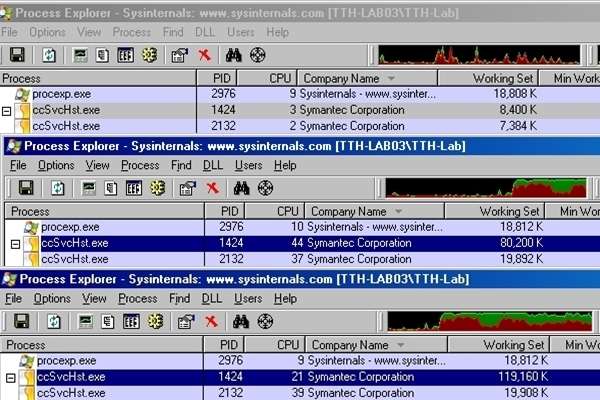Sort by Working Set column in top window
Screen dimensions: 600x400
(488, 78)
